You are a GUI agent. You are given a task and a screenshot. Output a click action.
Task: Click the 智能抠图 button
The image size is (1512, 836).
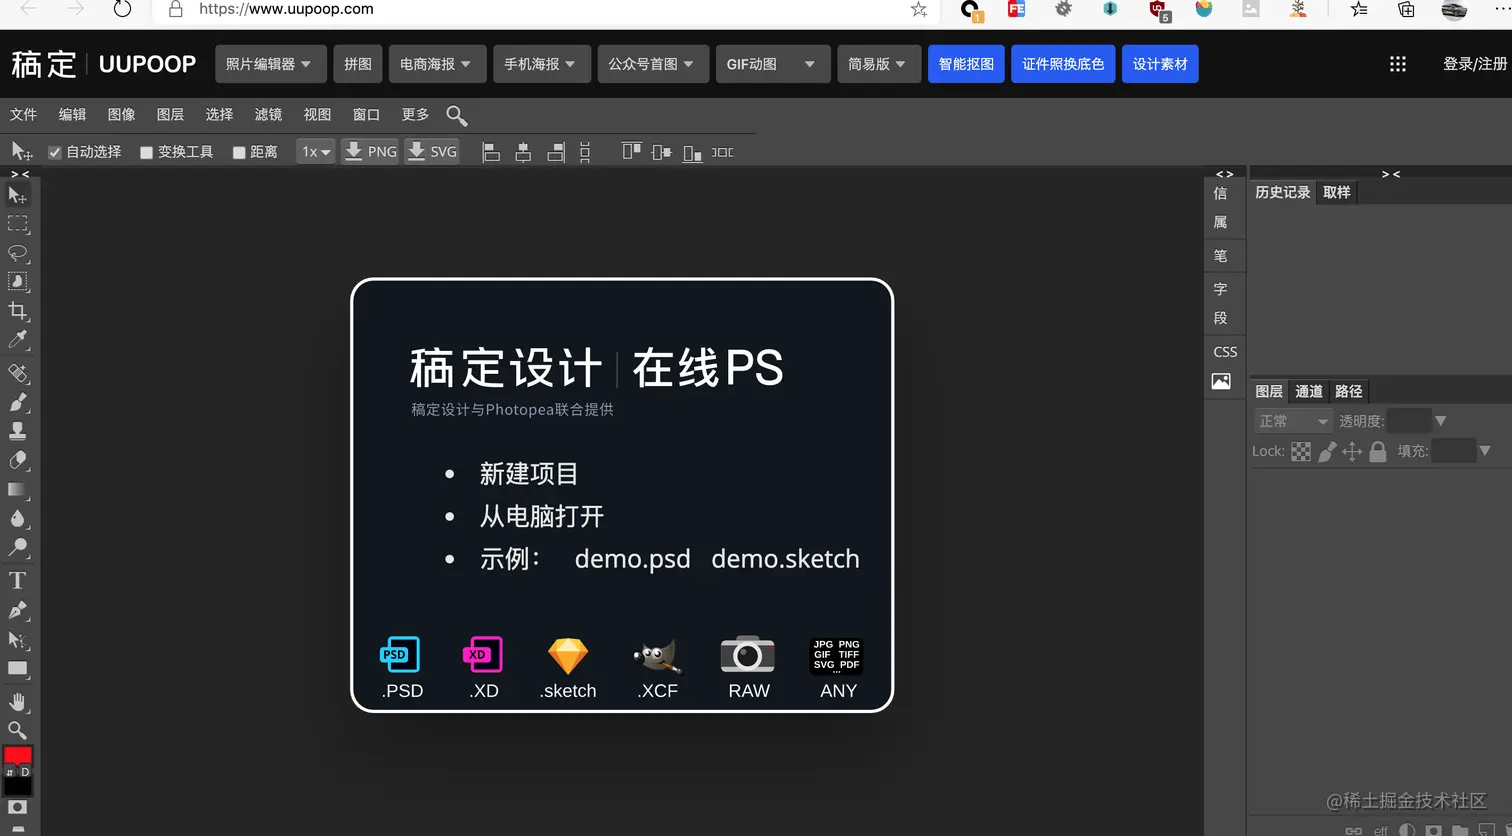[x=966, y=64]
